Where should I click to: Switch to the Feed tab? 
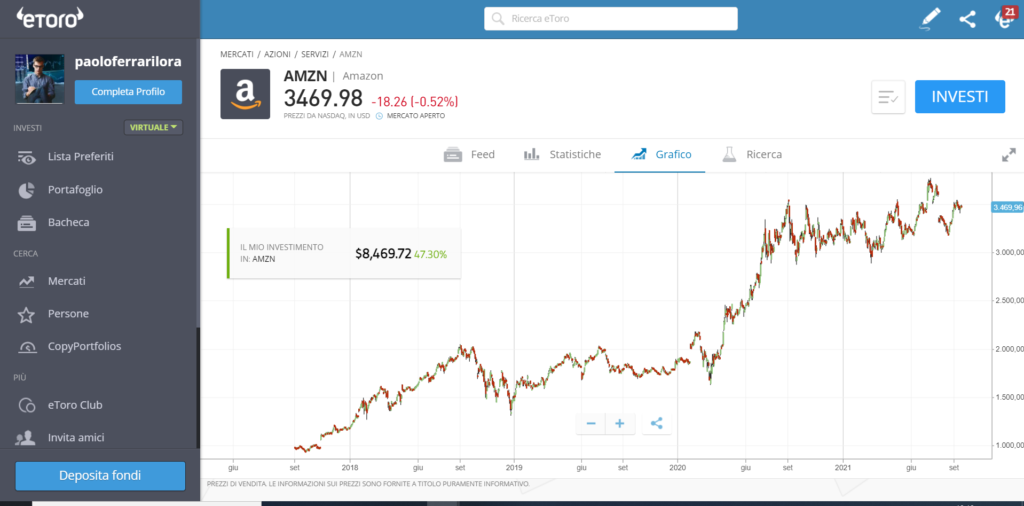470,155
